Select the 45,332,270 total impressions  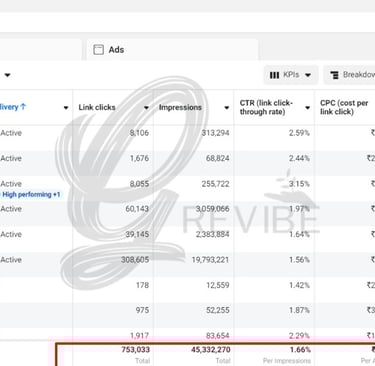click(211, 350)
